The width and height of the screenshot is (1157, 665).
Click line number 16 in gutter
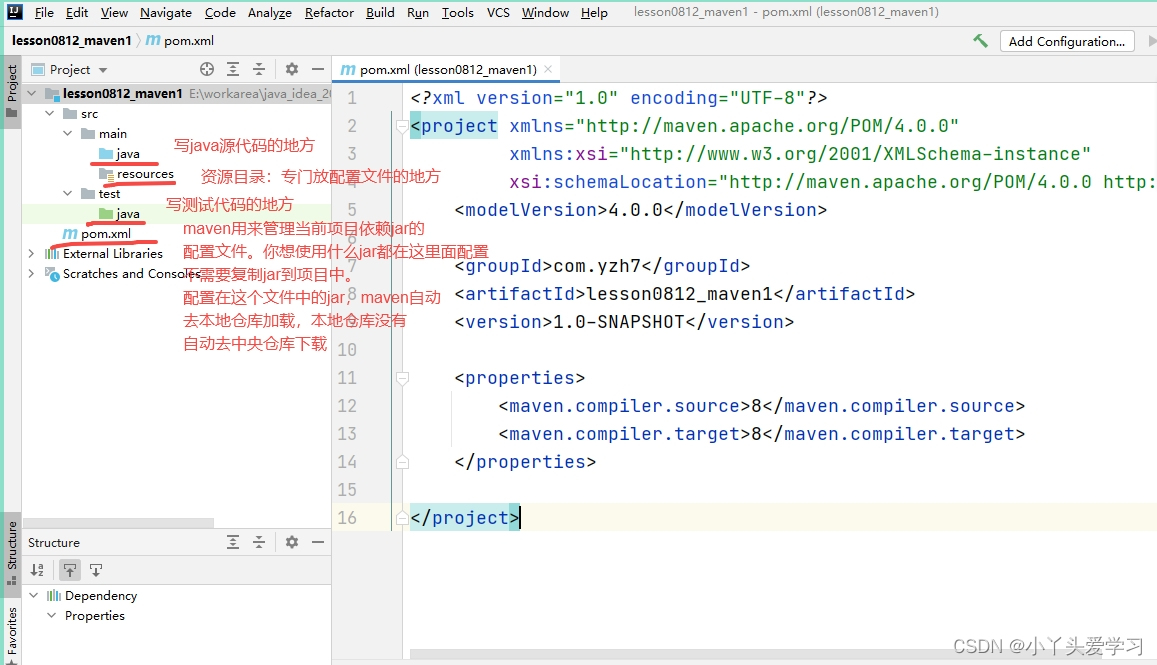(x=347, y=518)
